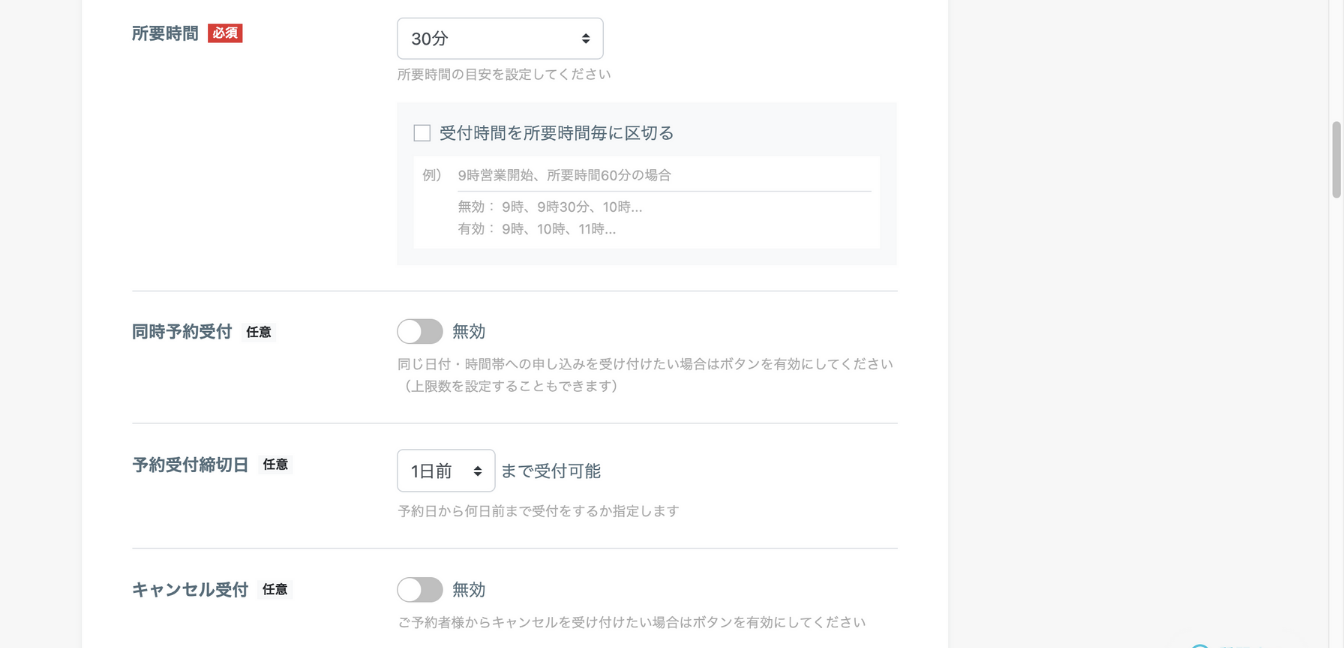Click the 例) 9時営業開始 example heading
Screen dimensions: 1344x648
pos(547,175)
